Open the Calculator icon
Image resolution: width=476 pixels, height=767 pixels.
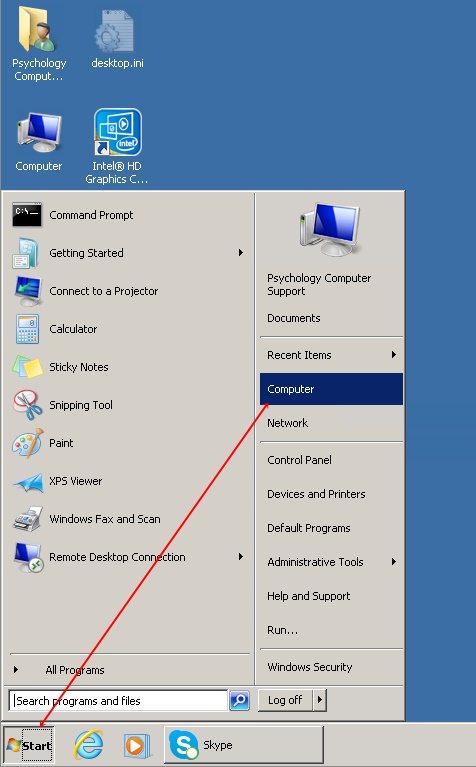tap(27, 329)
